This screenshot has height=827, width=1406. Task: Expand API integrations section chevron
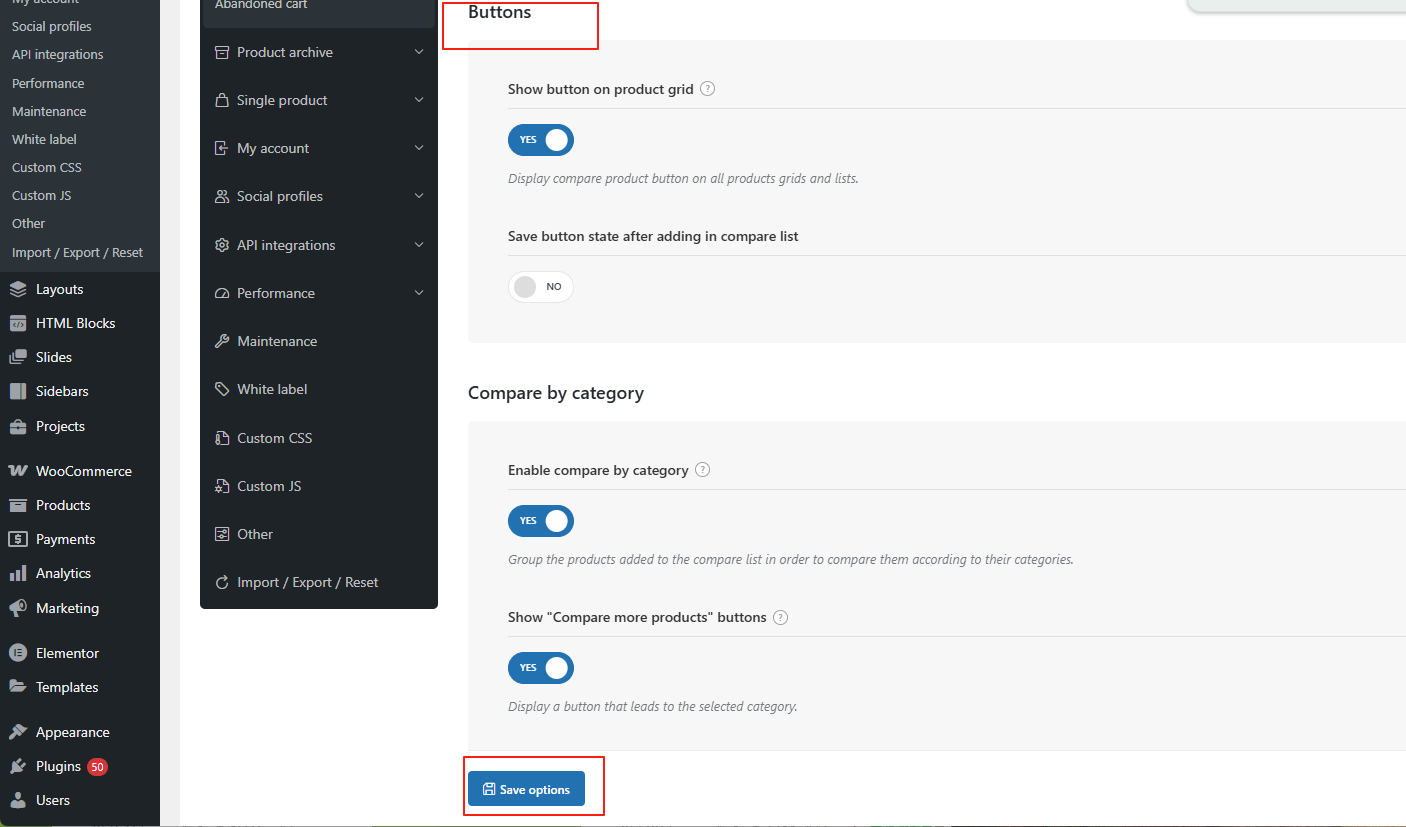(x=419, y=245)
